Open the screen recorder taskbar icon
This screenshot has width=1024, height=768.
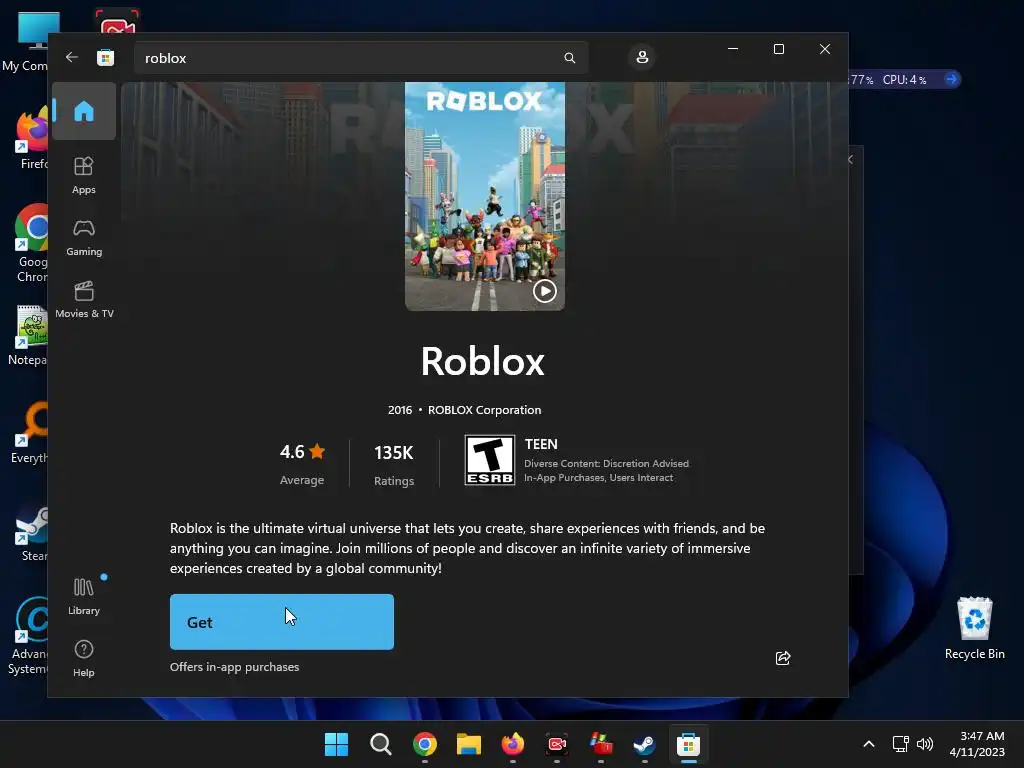pyautogui.click(x=556, y=744)
